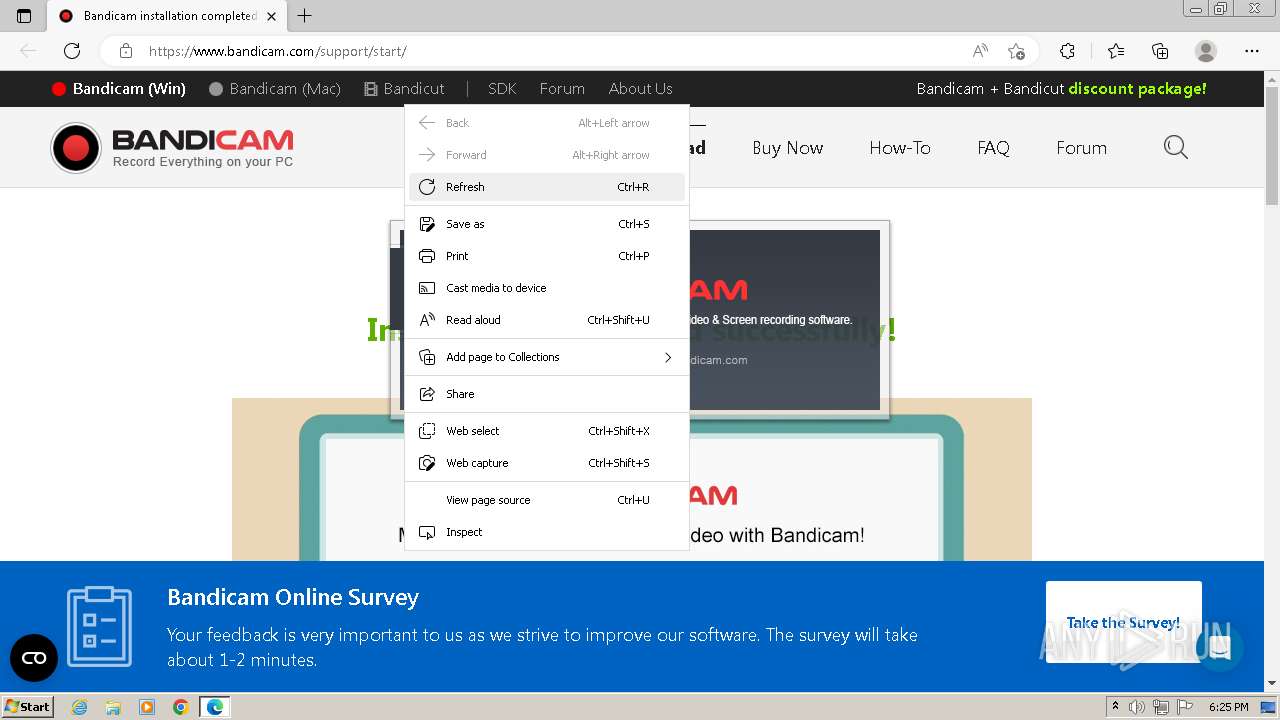Choose View page source
Image resolution: width=1280 pixels, height=720 pixels.
pyautogui.click(x=547, y=500)
